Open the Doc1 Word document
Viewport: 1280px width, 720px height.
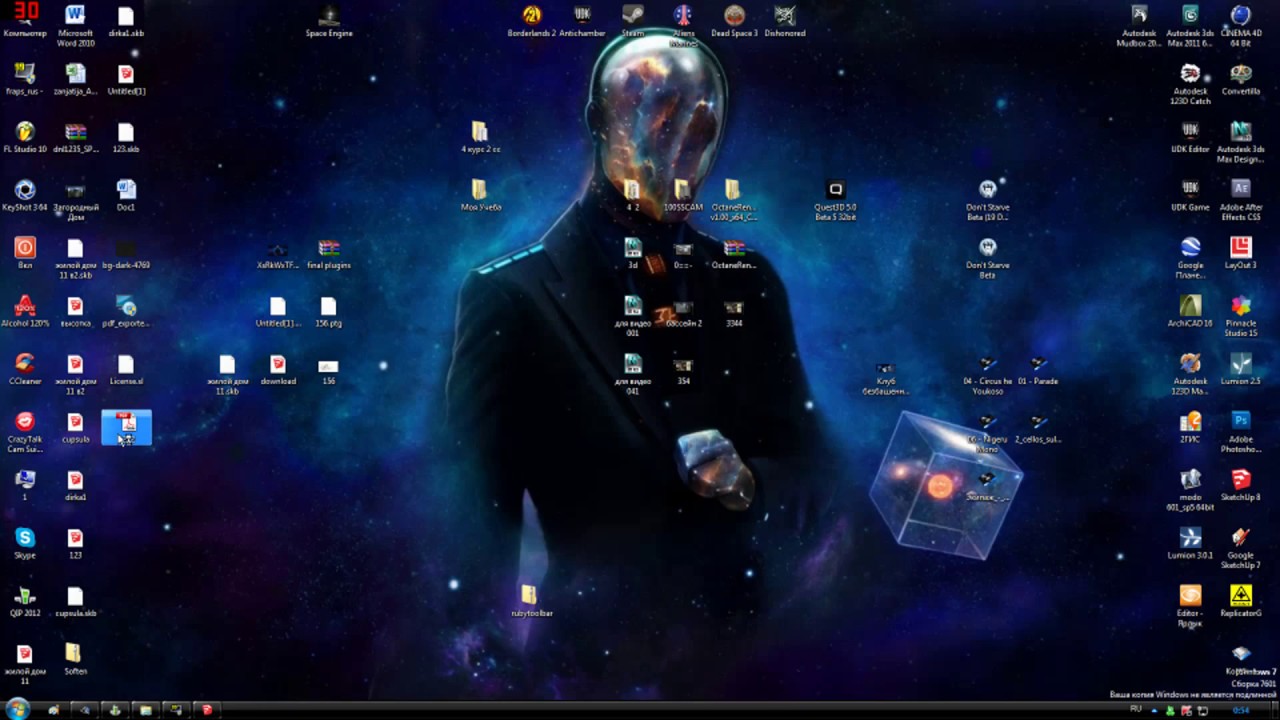(x=125, y=194)
